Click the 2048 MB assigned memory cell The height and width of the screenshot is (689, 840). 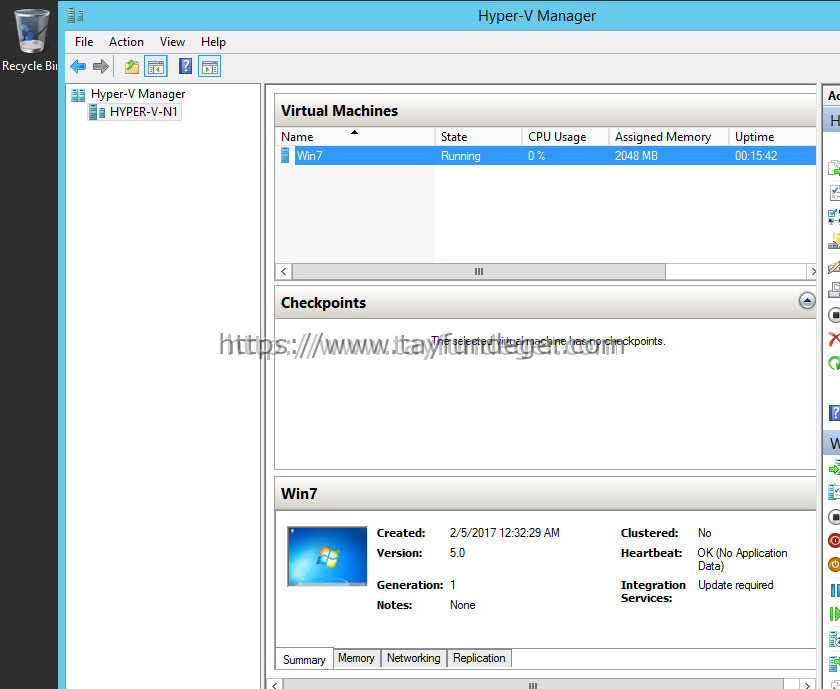pos(636,156)
